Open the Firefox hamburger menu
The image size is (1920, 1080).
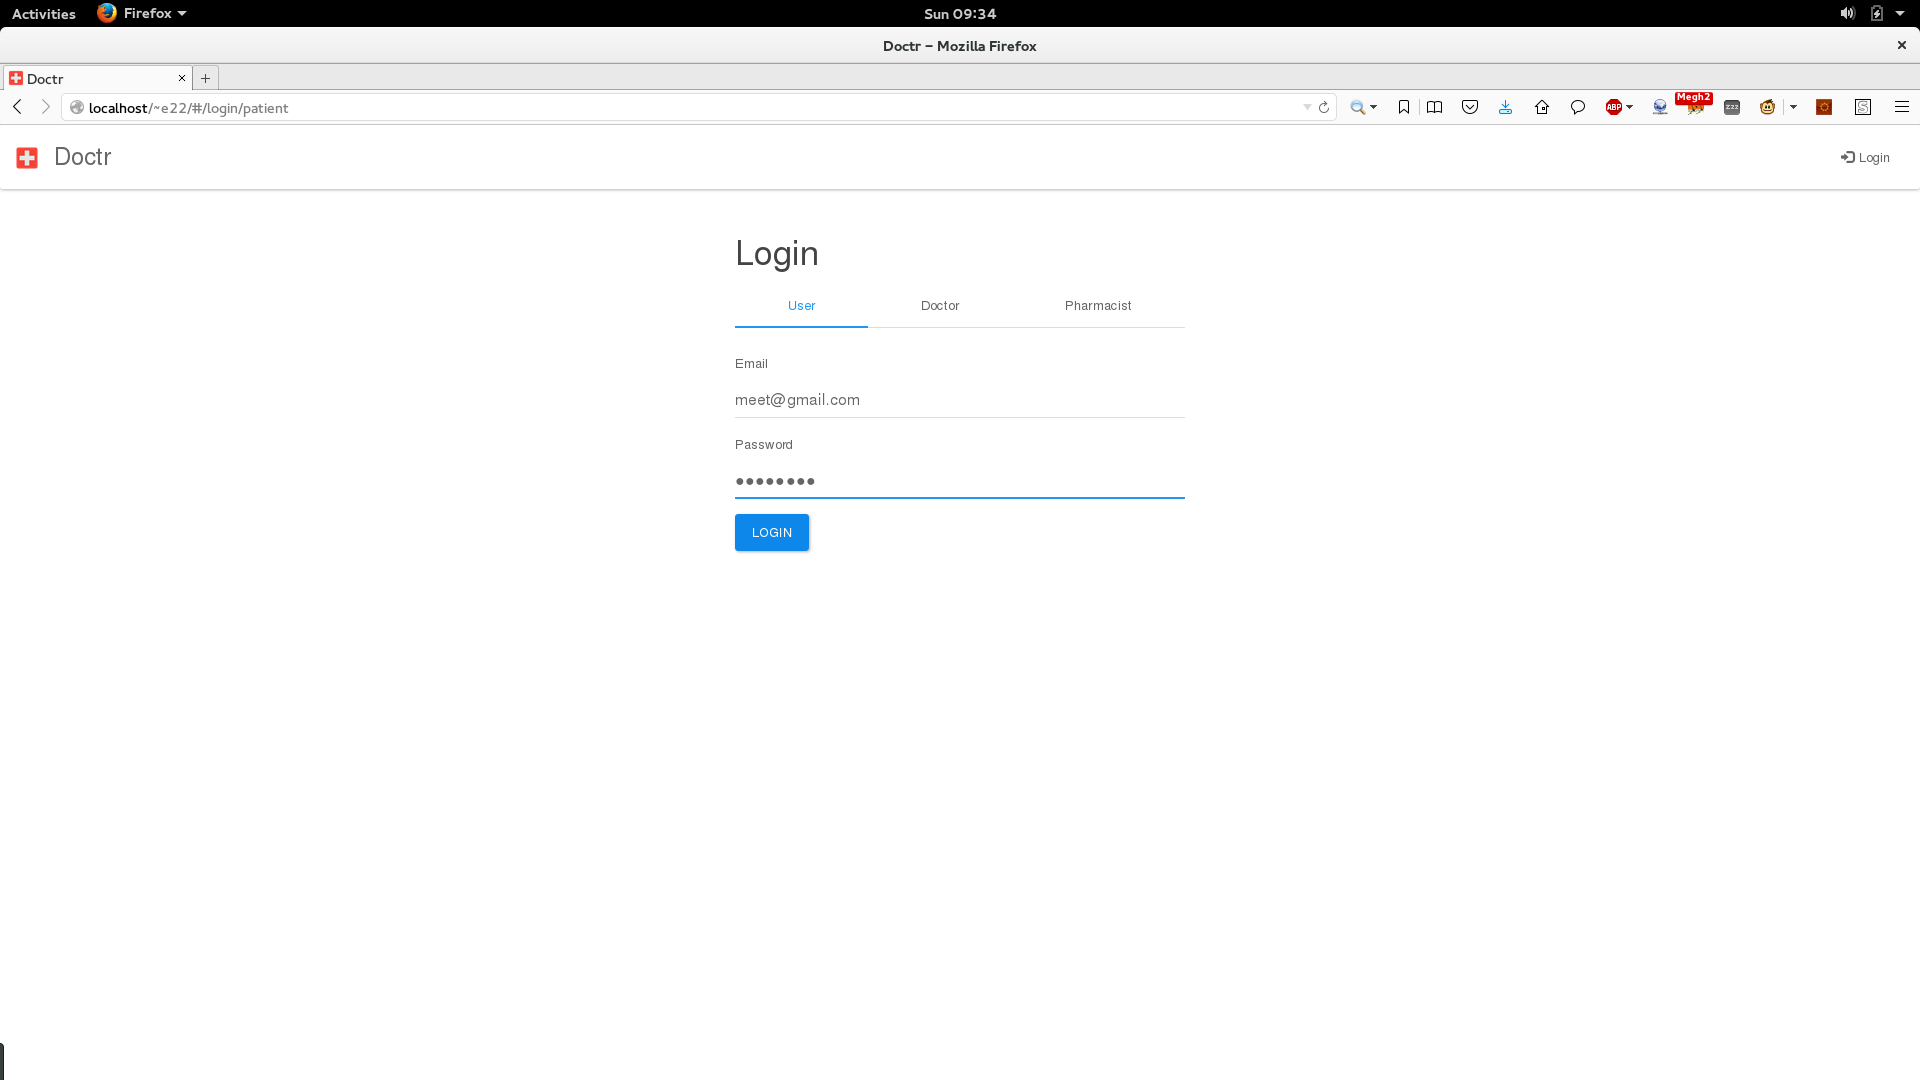(1901, 107)
